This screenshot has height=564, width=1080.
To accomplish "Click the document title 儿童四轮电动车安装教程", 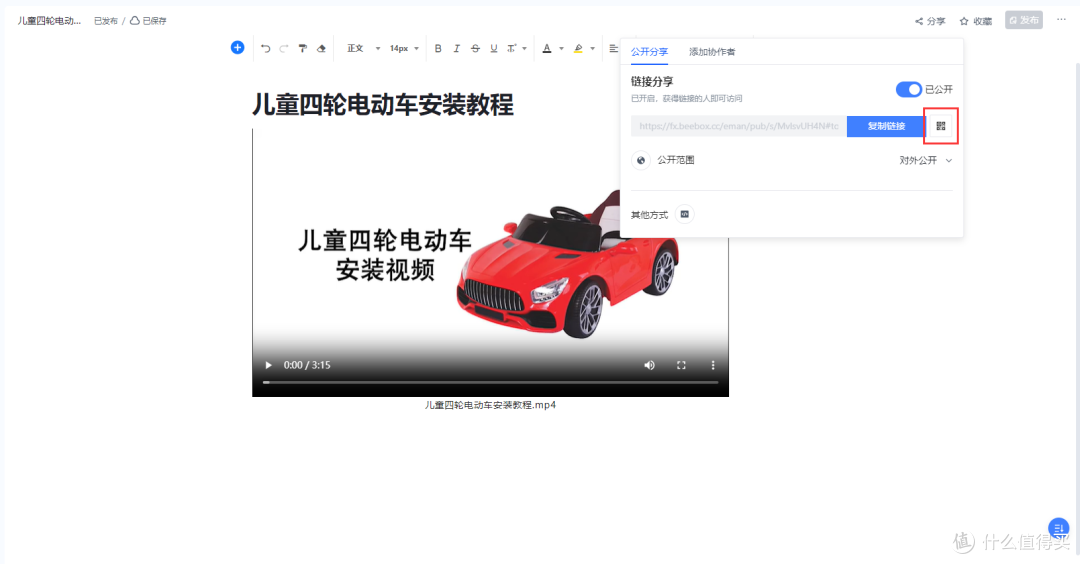I will (383, 105).
